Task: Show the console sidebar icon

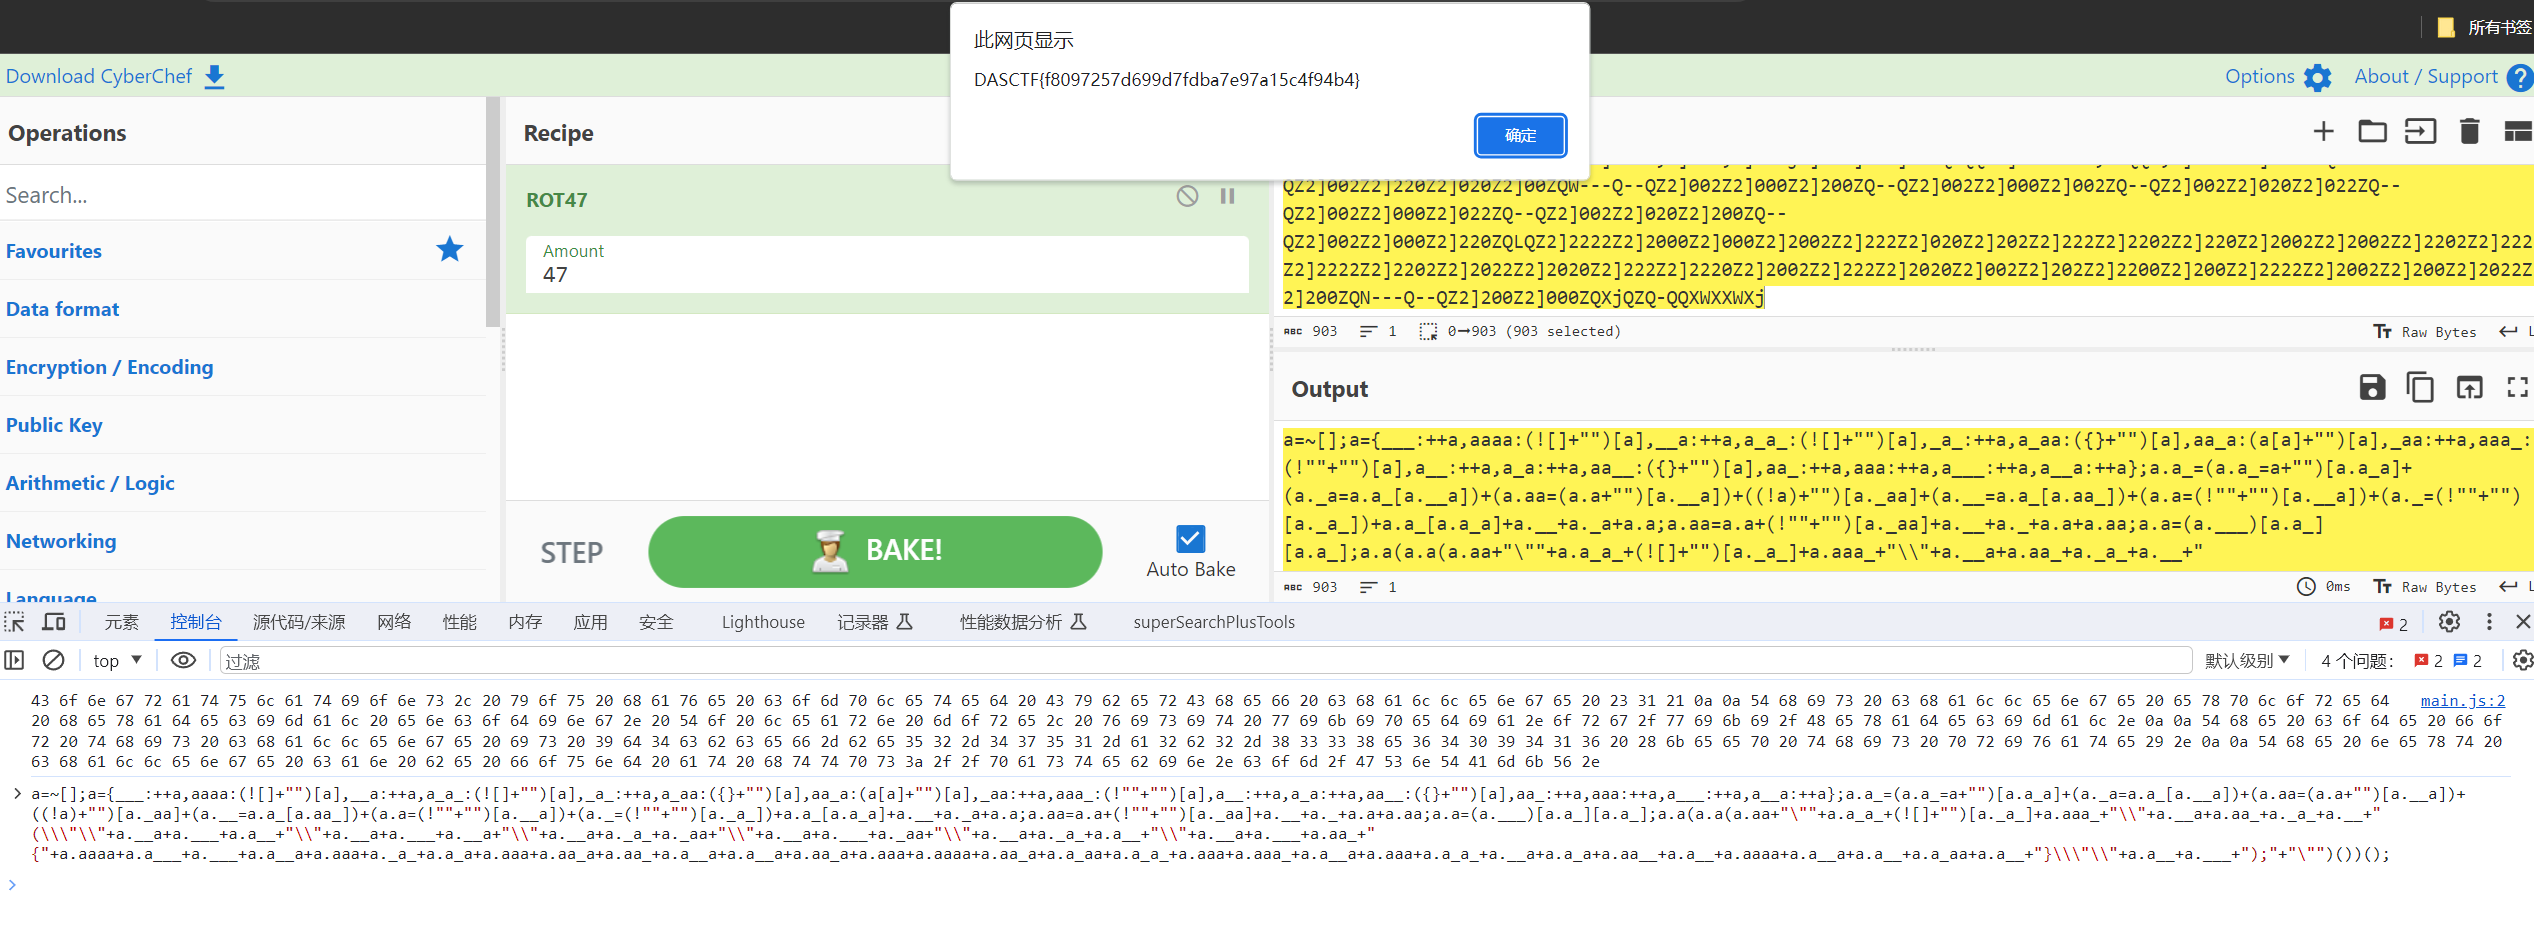Action: [x=14, y=660]
